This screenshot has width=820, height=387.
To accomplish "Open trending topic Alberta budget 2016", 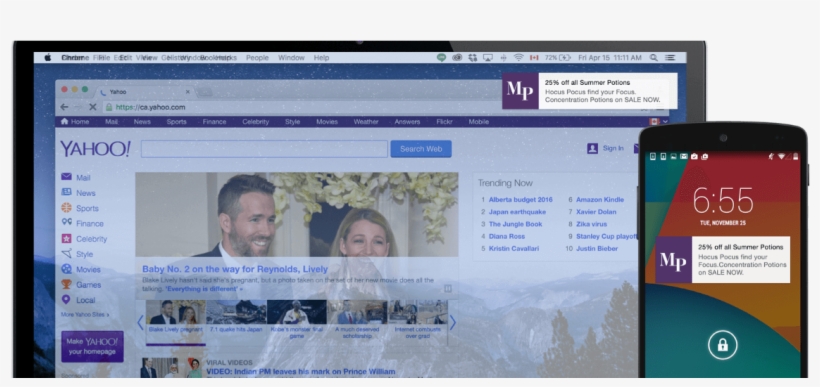I will [520, 199].
